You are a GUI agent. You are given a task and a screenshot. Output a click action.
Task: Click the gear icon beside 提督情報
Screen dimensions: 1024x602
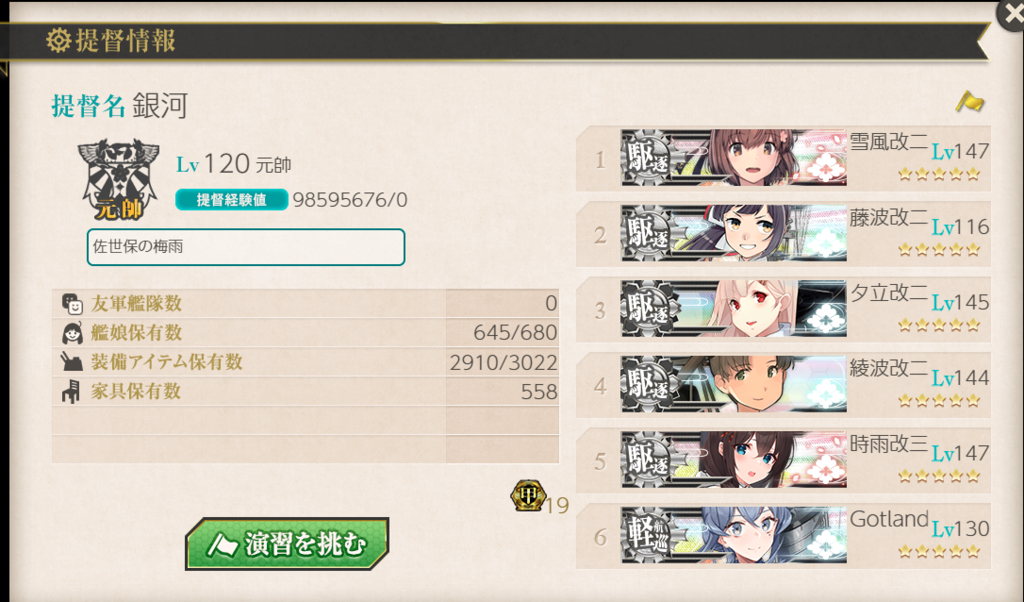pos(59,40)
